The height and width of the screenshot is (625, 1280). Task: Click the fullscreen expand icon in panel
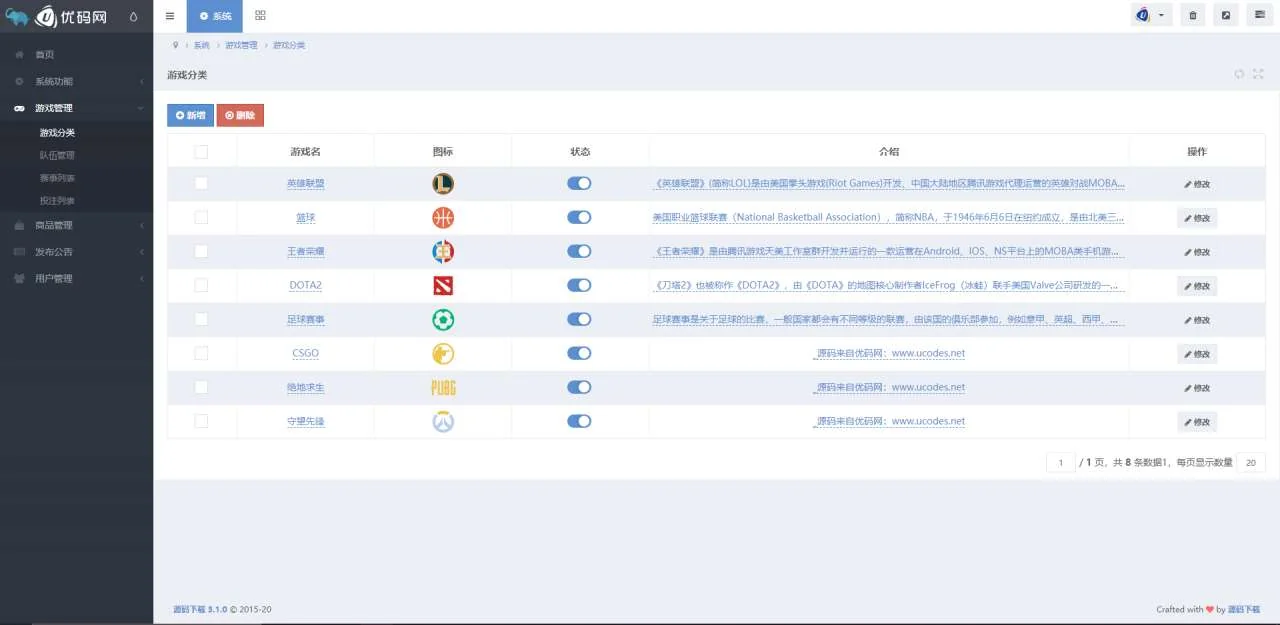(1258, 74)
